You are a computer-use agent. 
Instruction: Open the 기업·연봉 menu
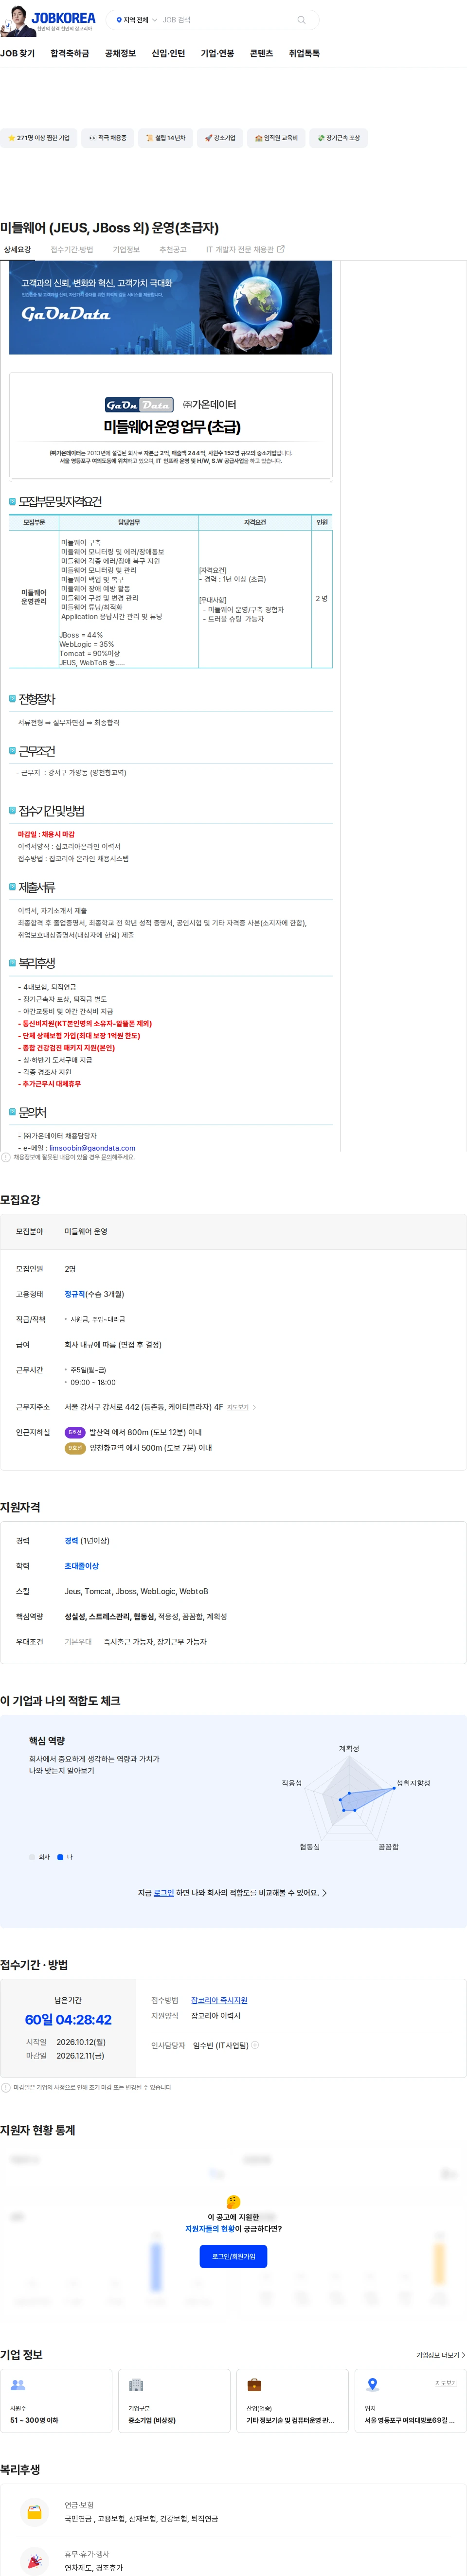(217, 53)
